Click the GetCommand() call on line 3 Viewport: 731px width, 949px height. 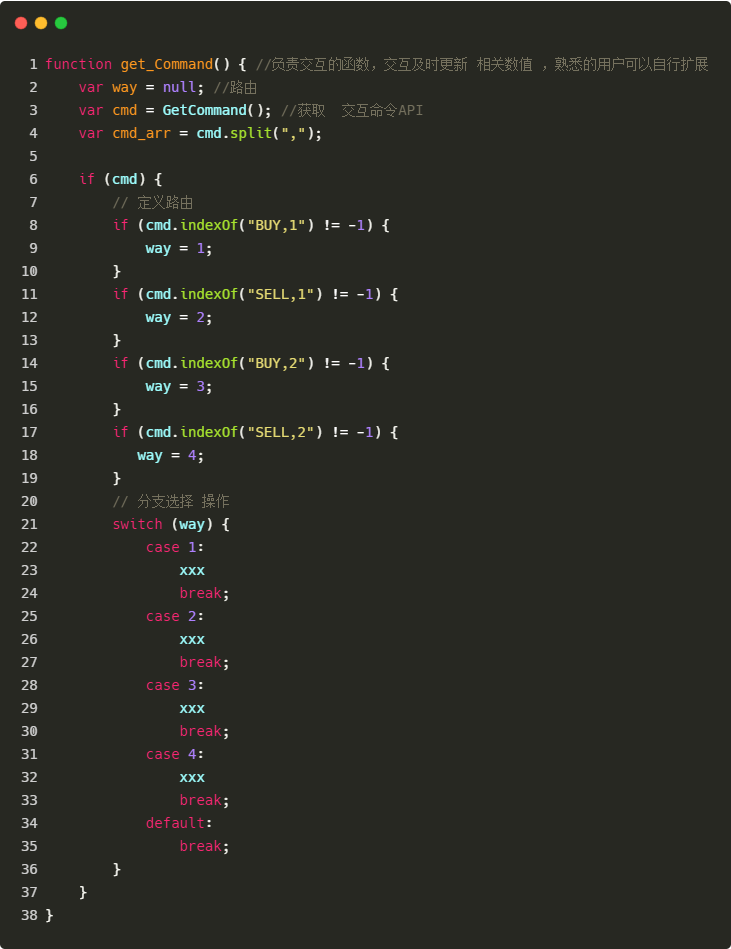click(213, 110)
